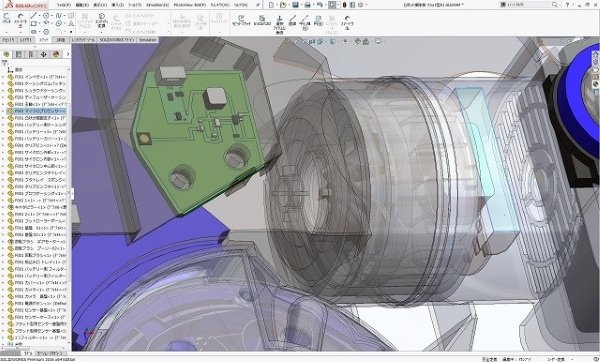Screen dimensions: 600x362
Task: Open the Simulation menu in menu bar
Action: [157, 5]
